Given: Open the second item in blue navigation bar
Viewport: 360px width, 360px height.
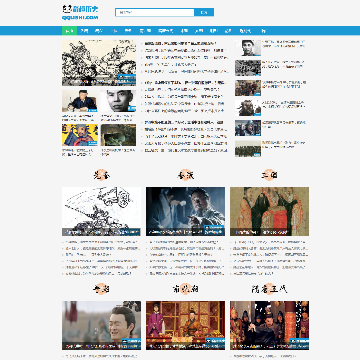Looking at the screenshot, I should (84, 31).
